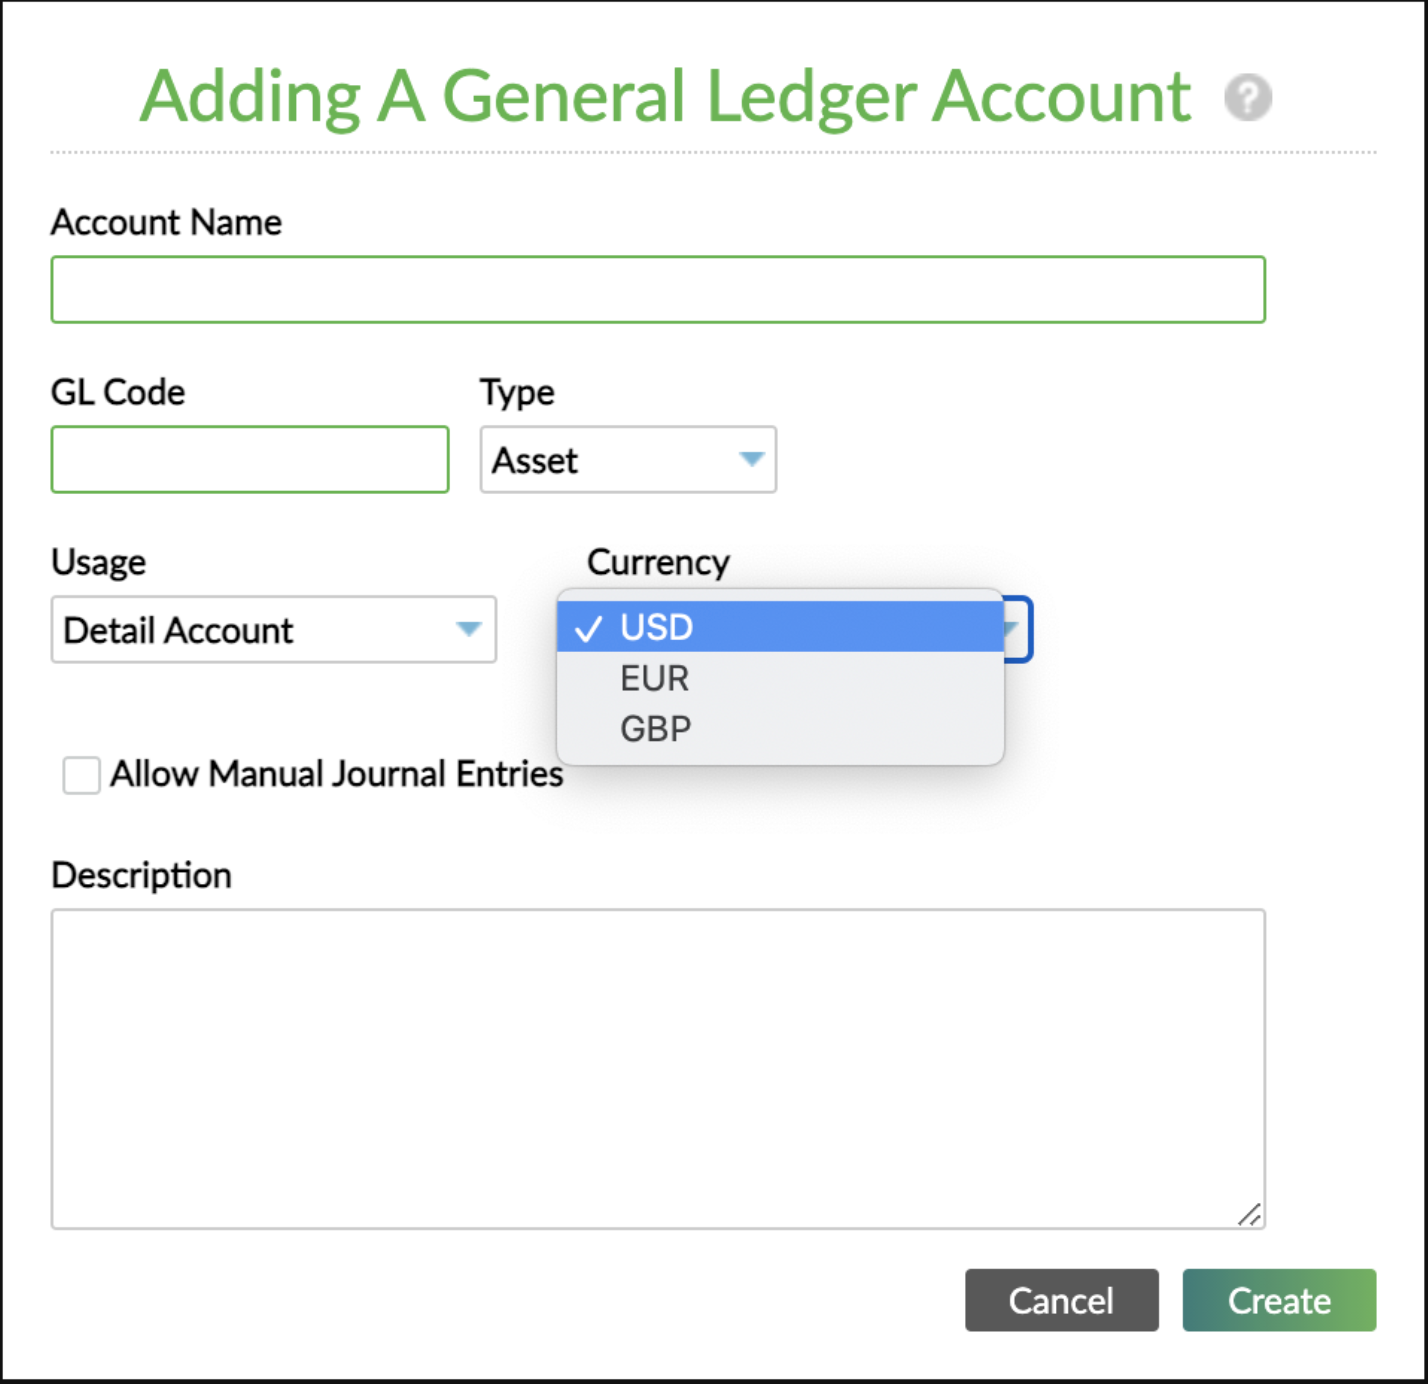Image resolution: width=1428 pixels, height=1384 pixels.
Task: Click the Cancel button
Action: tap(1061, 1300)
